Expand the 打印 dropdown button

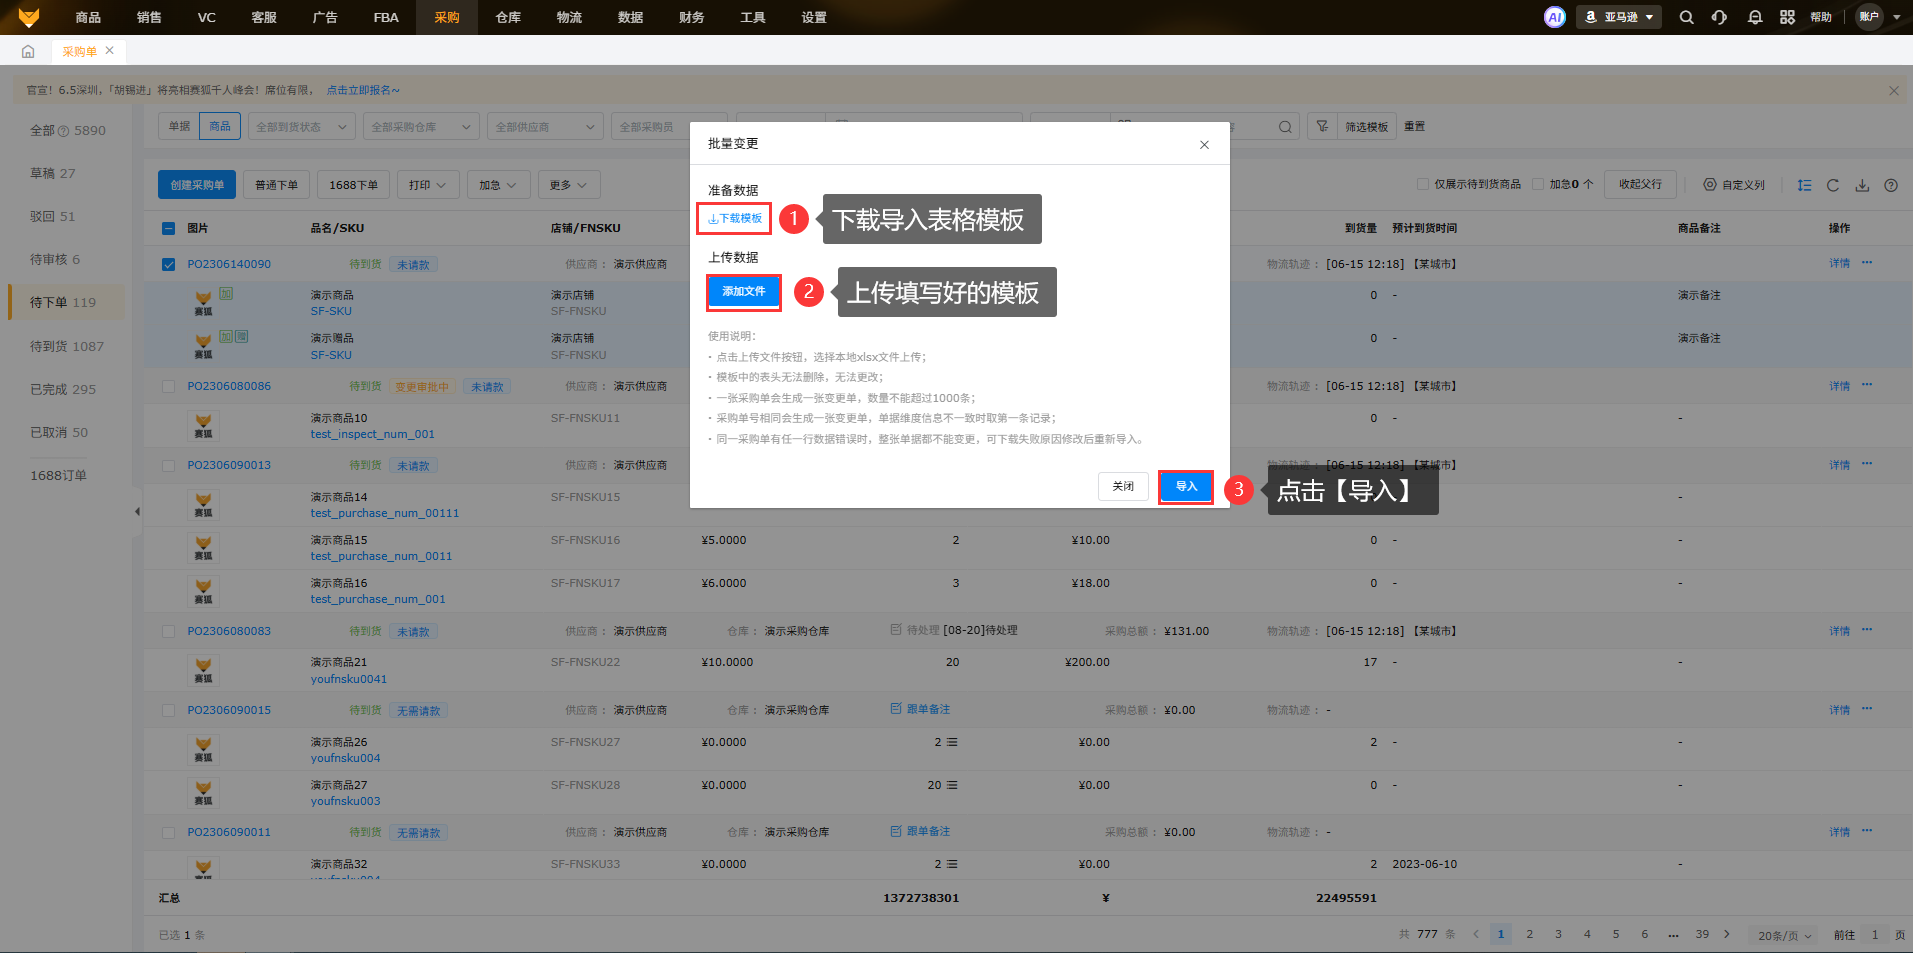pos(427,185)
